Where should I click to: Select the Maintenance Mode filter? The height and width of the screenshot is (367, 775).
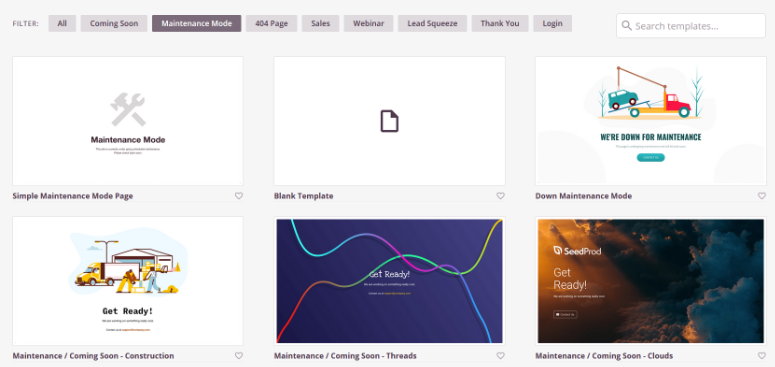[197, 24]
